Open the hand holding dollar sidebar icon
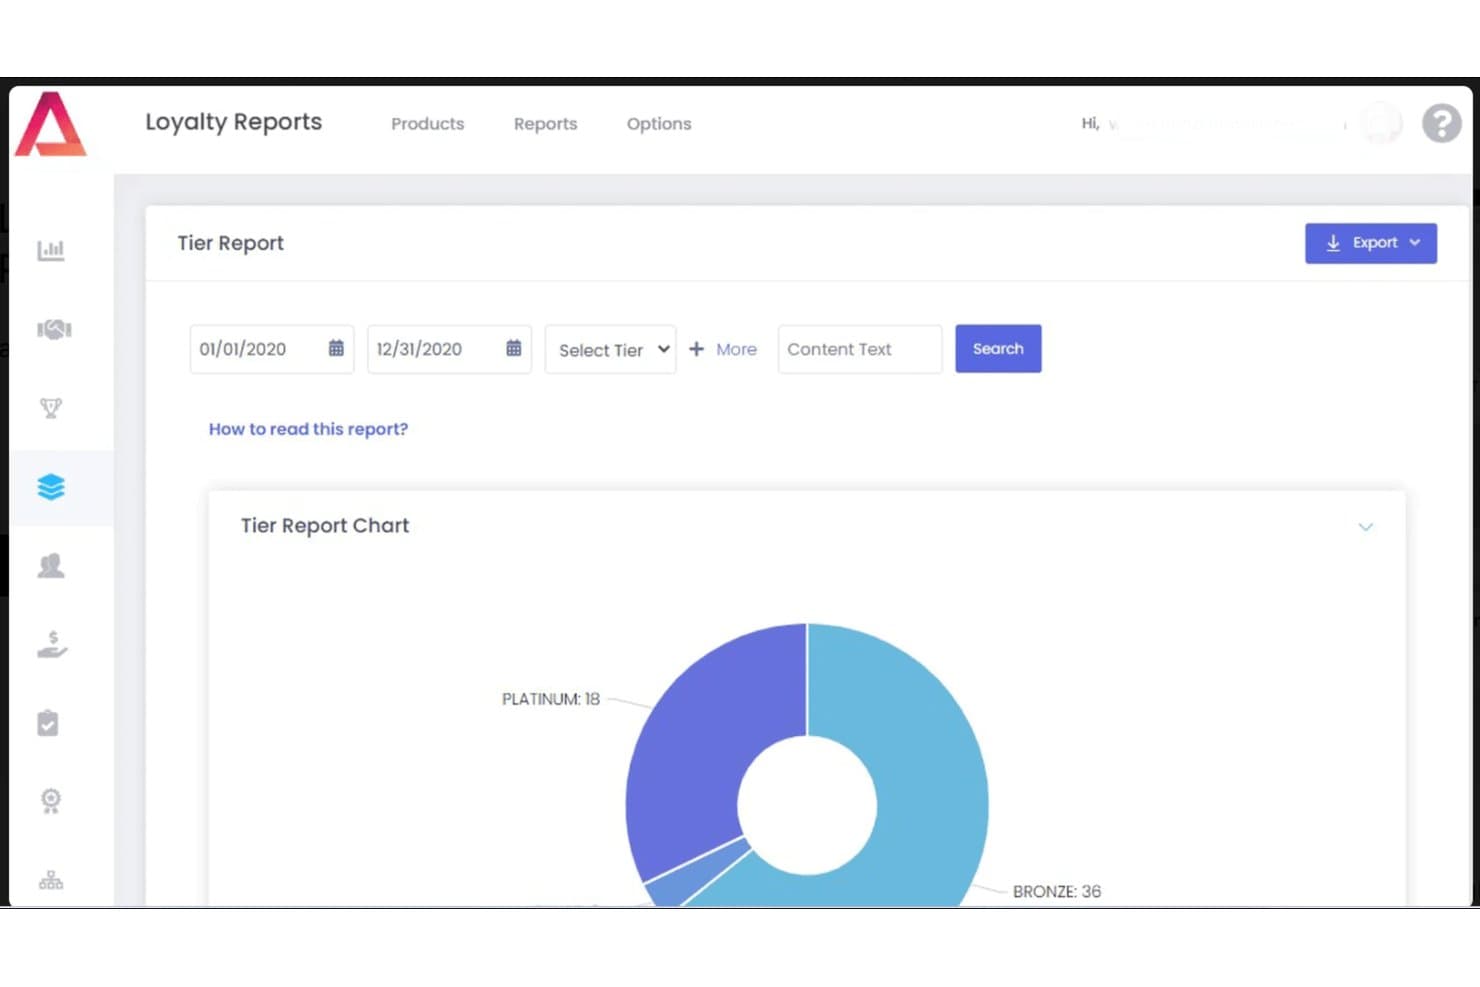This screenshot has height=987, width=1480. (x=52, y=645)
